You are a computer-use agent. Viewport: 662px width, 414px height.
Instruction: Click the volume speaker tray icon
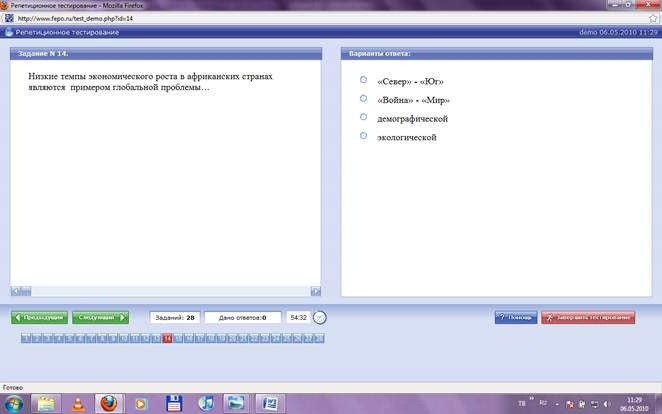point(607,404)
